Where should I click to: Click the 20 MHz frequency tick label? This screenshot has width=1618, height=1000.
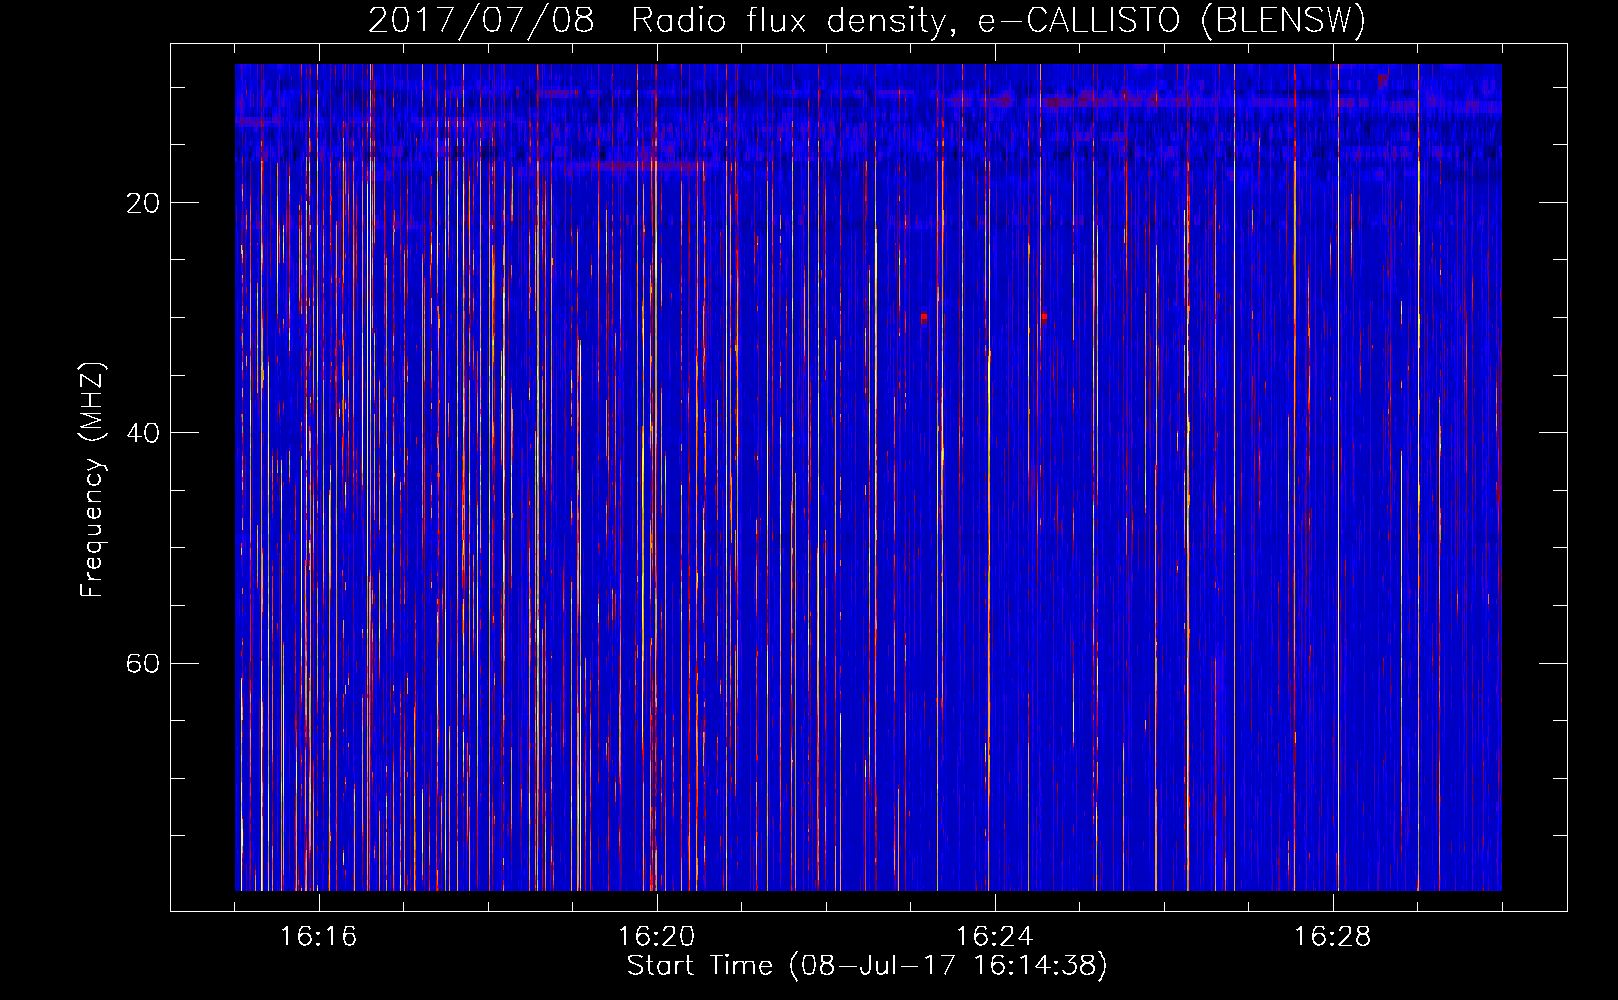pyautogui.click(x=143, y=204)
